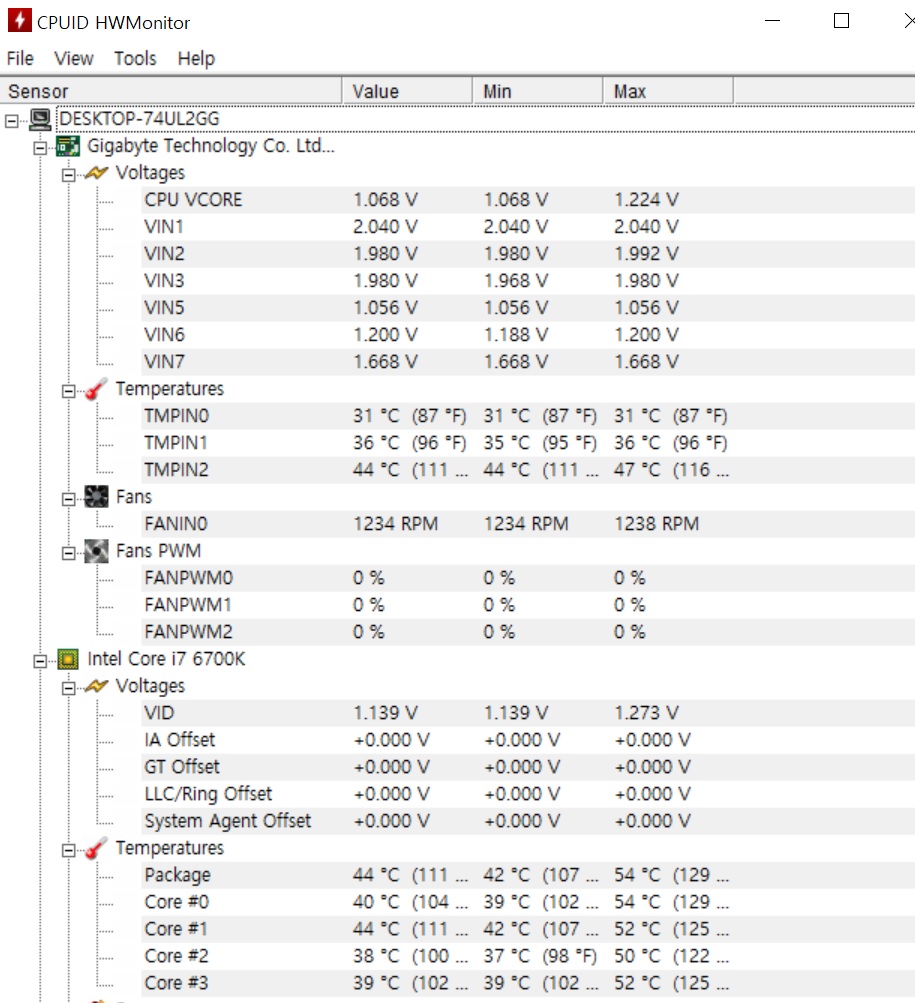Click the Intel Temperatures thermometer icon

[x=96, y=848]
